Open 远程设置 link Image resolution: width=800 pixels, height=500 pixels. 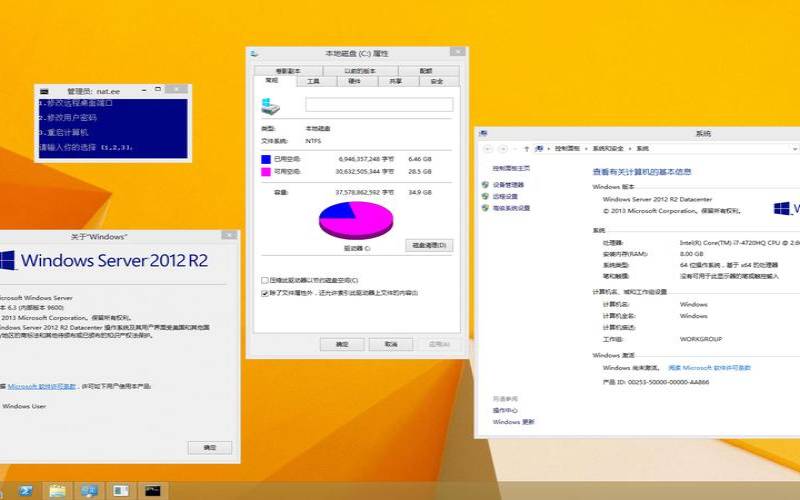point(505,196)
